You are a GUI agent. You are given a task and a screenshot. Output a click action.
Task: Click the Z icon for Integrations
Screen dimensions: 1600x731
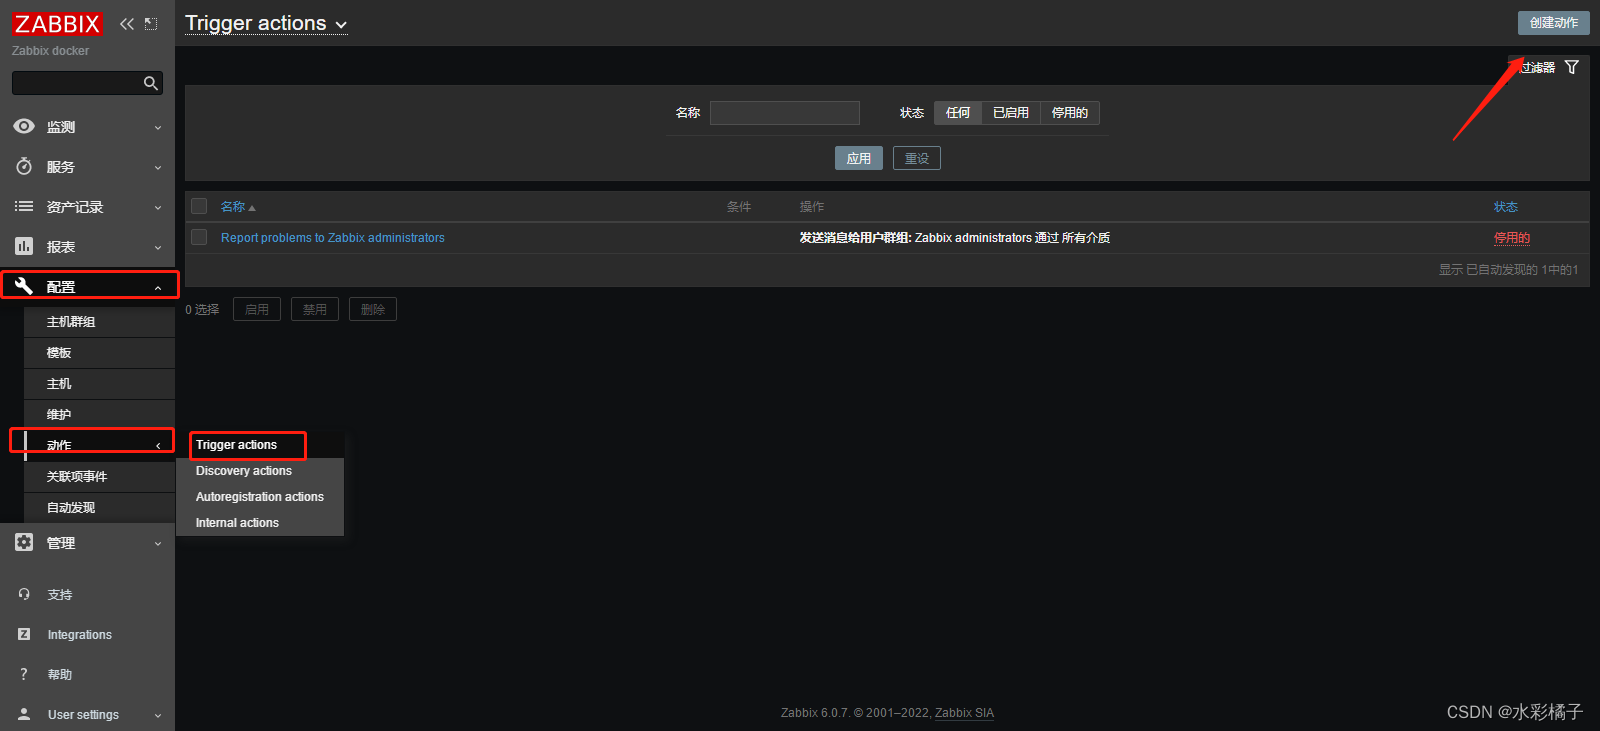click(x=24, y=634)
